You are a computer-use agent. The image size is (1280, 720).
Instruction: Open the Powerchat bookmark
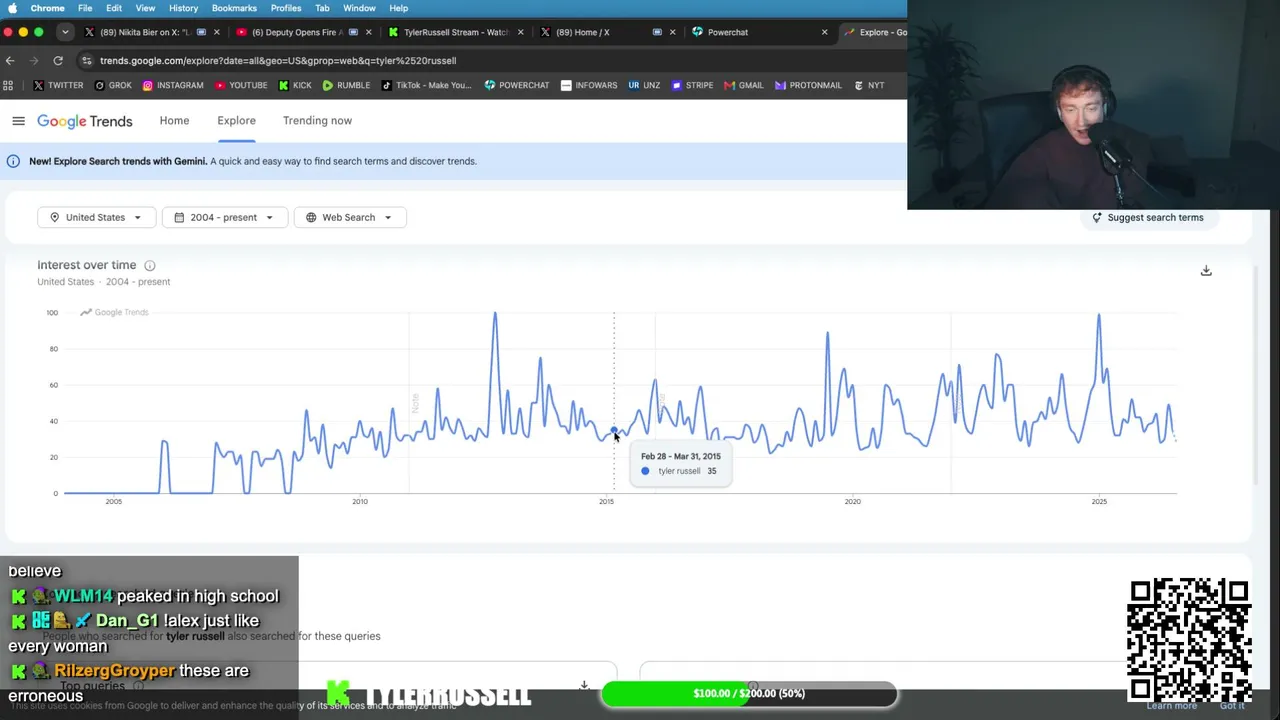coord(517,85)
